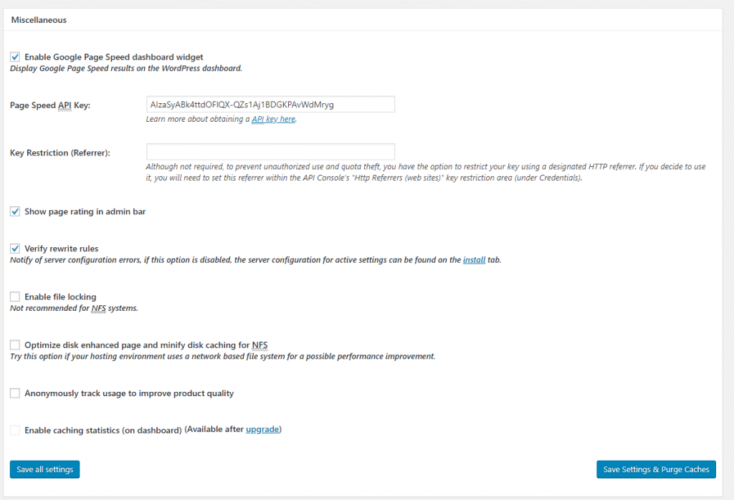The image size is (734, 500).
Task: Click the 'Key Restriction (Referrer):' label
Action: pyautogui.click(x=60, y=152)
